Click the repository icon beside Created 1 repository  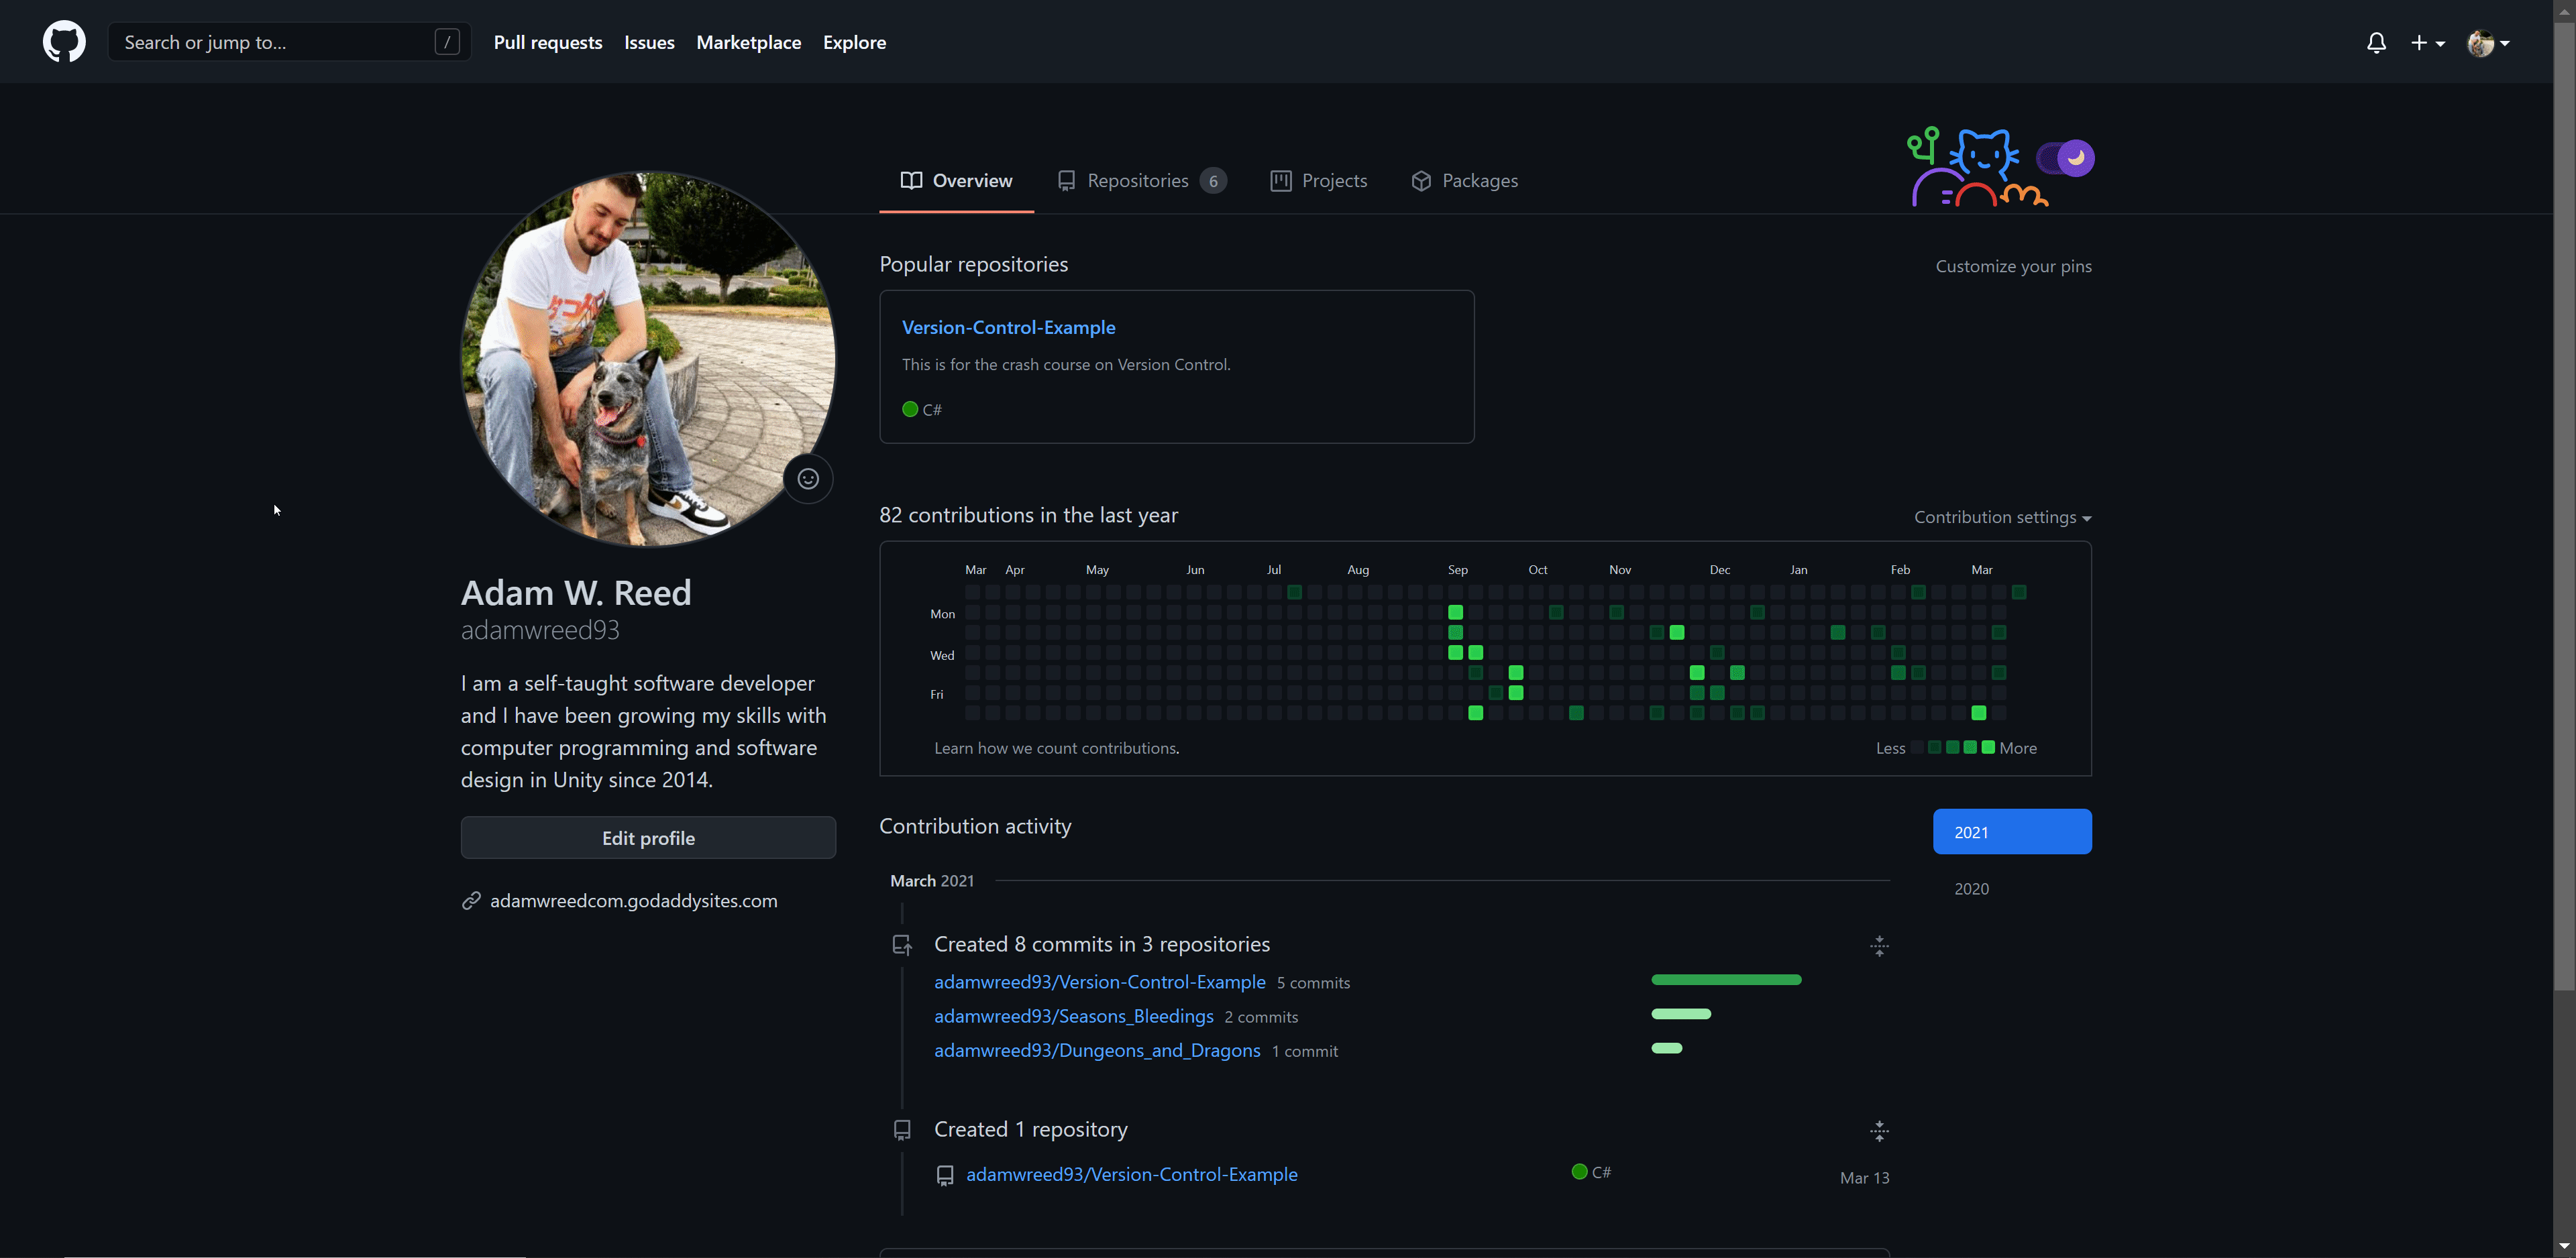[902, 1130]
